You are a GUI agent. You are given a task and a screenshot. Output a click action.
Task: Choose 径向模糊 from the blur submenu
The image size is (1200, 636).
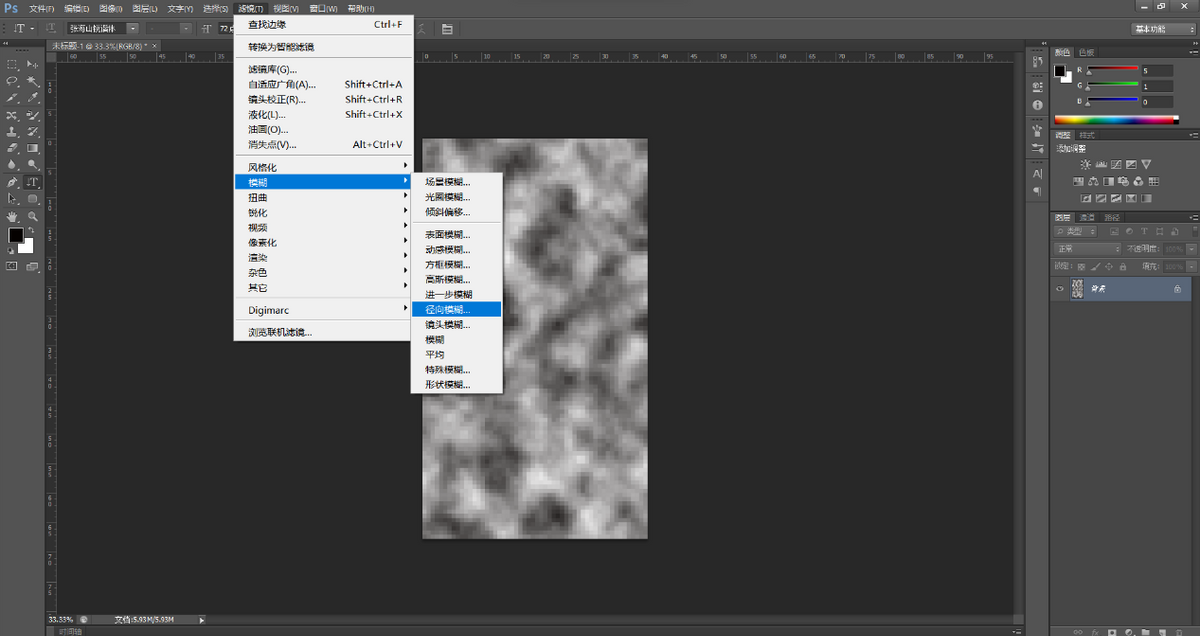pos(447,310)
